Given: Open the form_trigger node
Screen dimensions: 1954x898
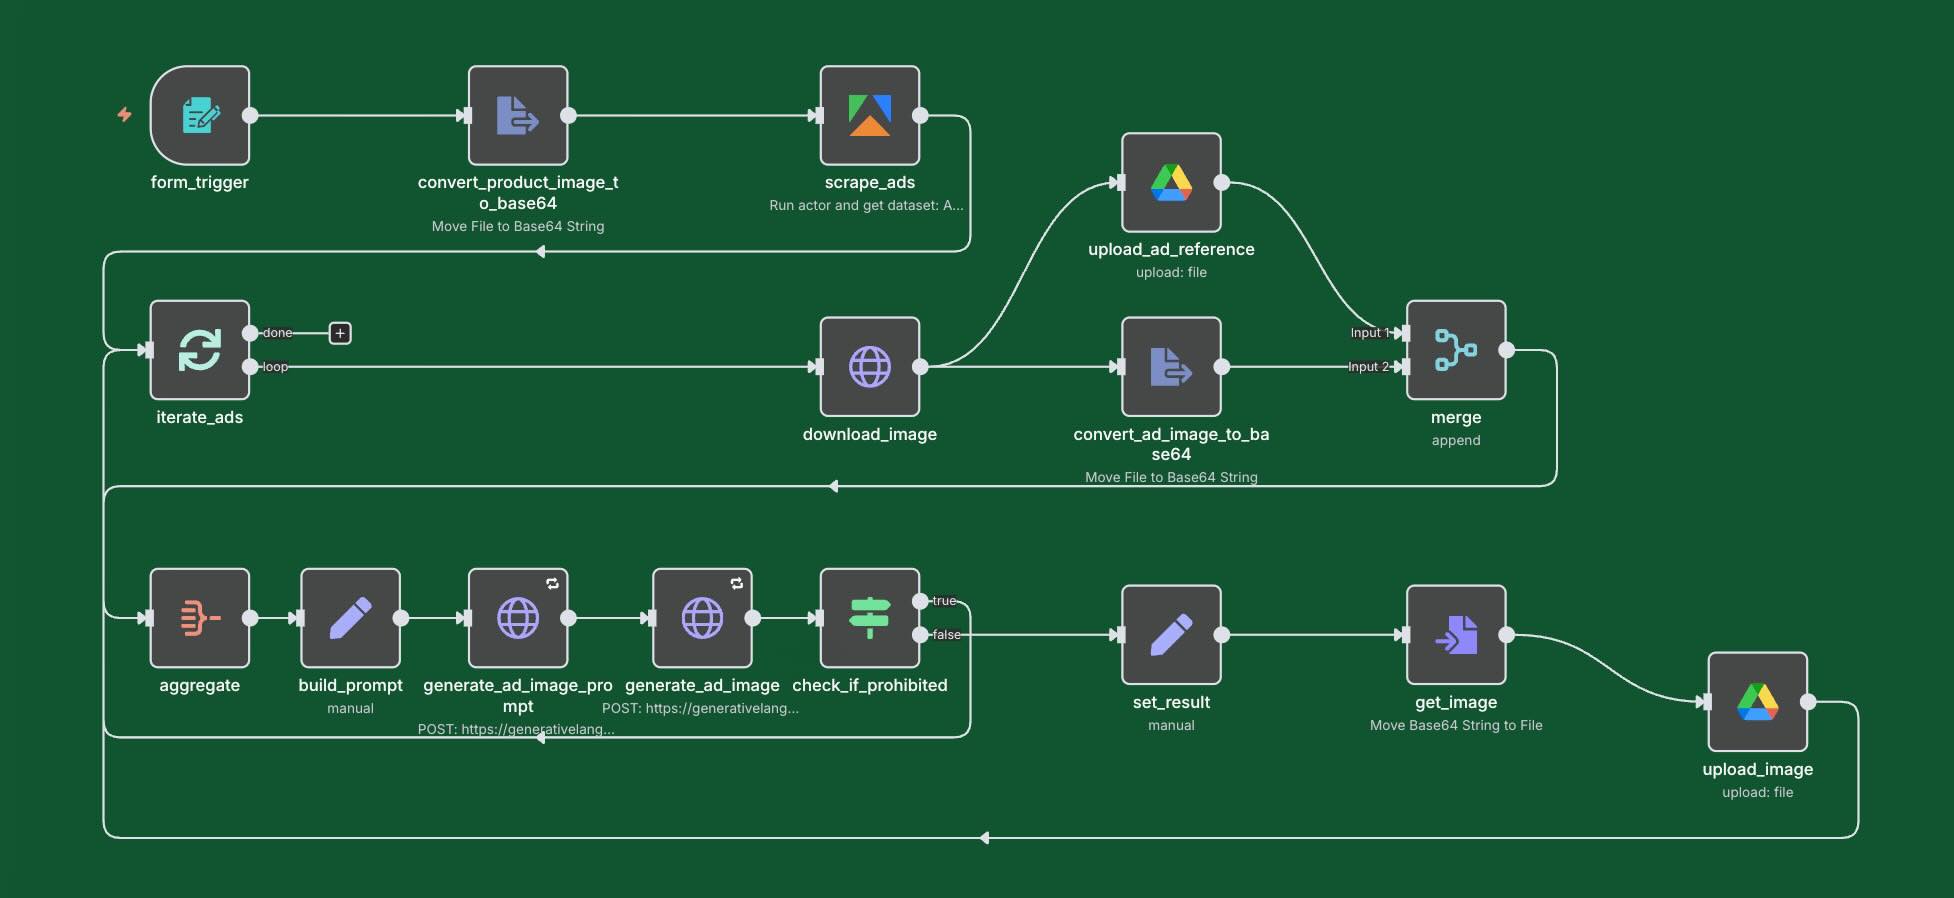Looking at the screenshot, I should (x=200, y=116).
